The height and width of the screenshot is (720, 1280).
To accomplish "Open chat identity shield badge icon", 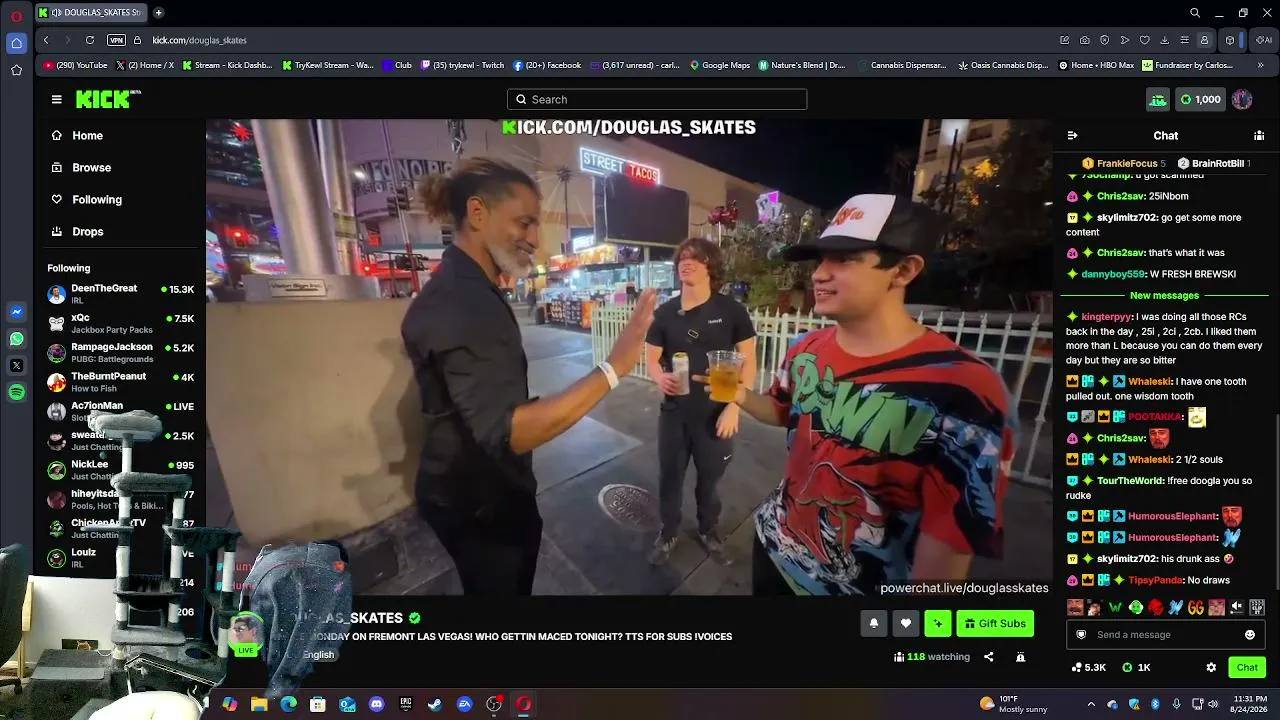I will (x=1081, y=635).
